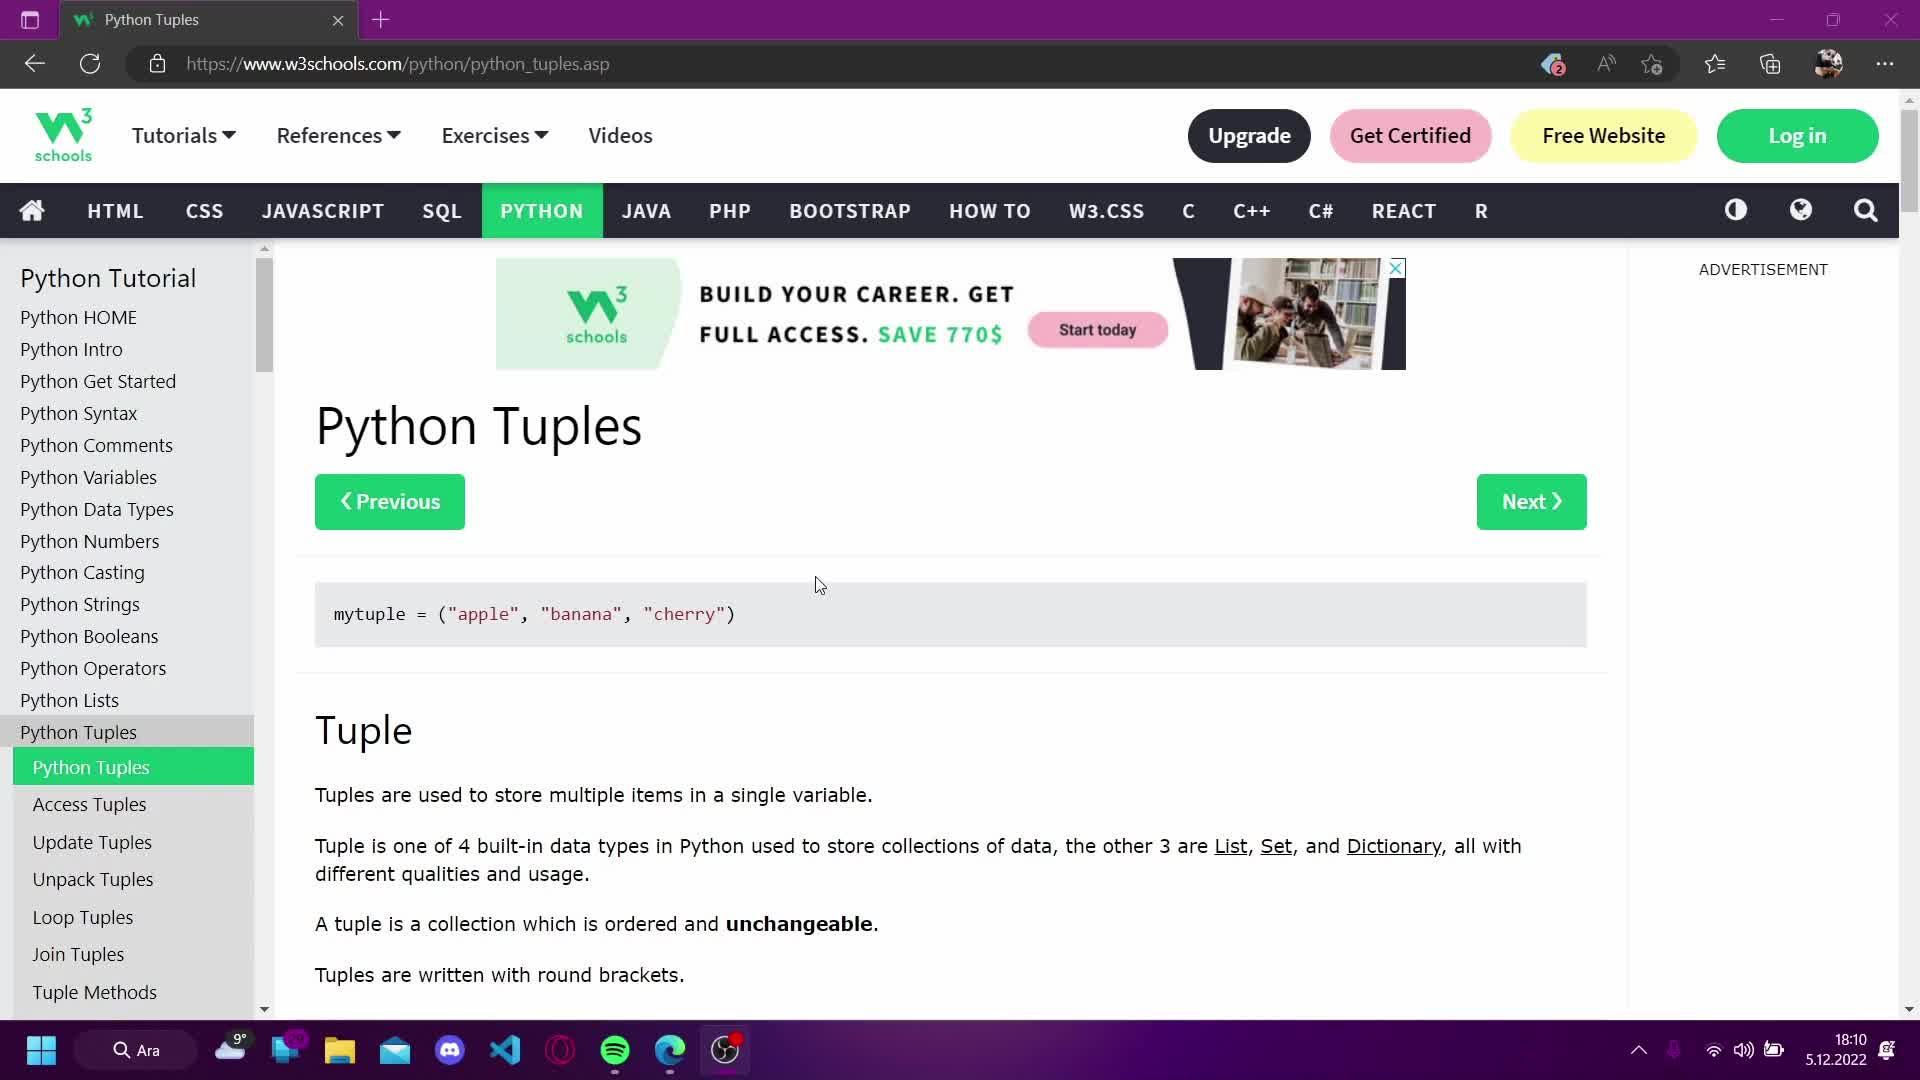Follow the Dictionary hyperlink

pyautogui.click(x=1394, y=846)
